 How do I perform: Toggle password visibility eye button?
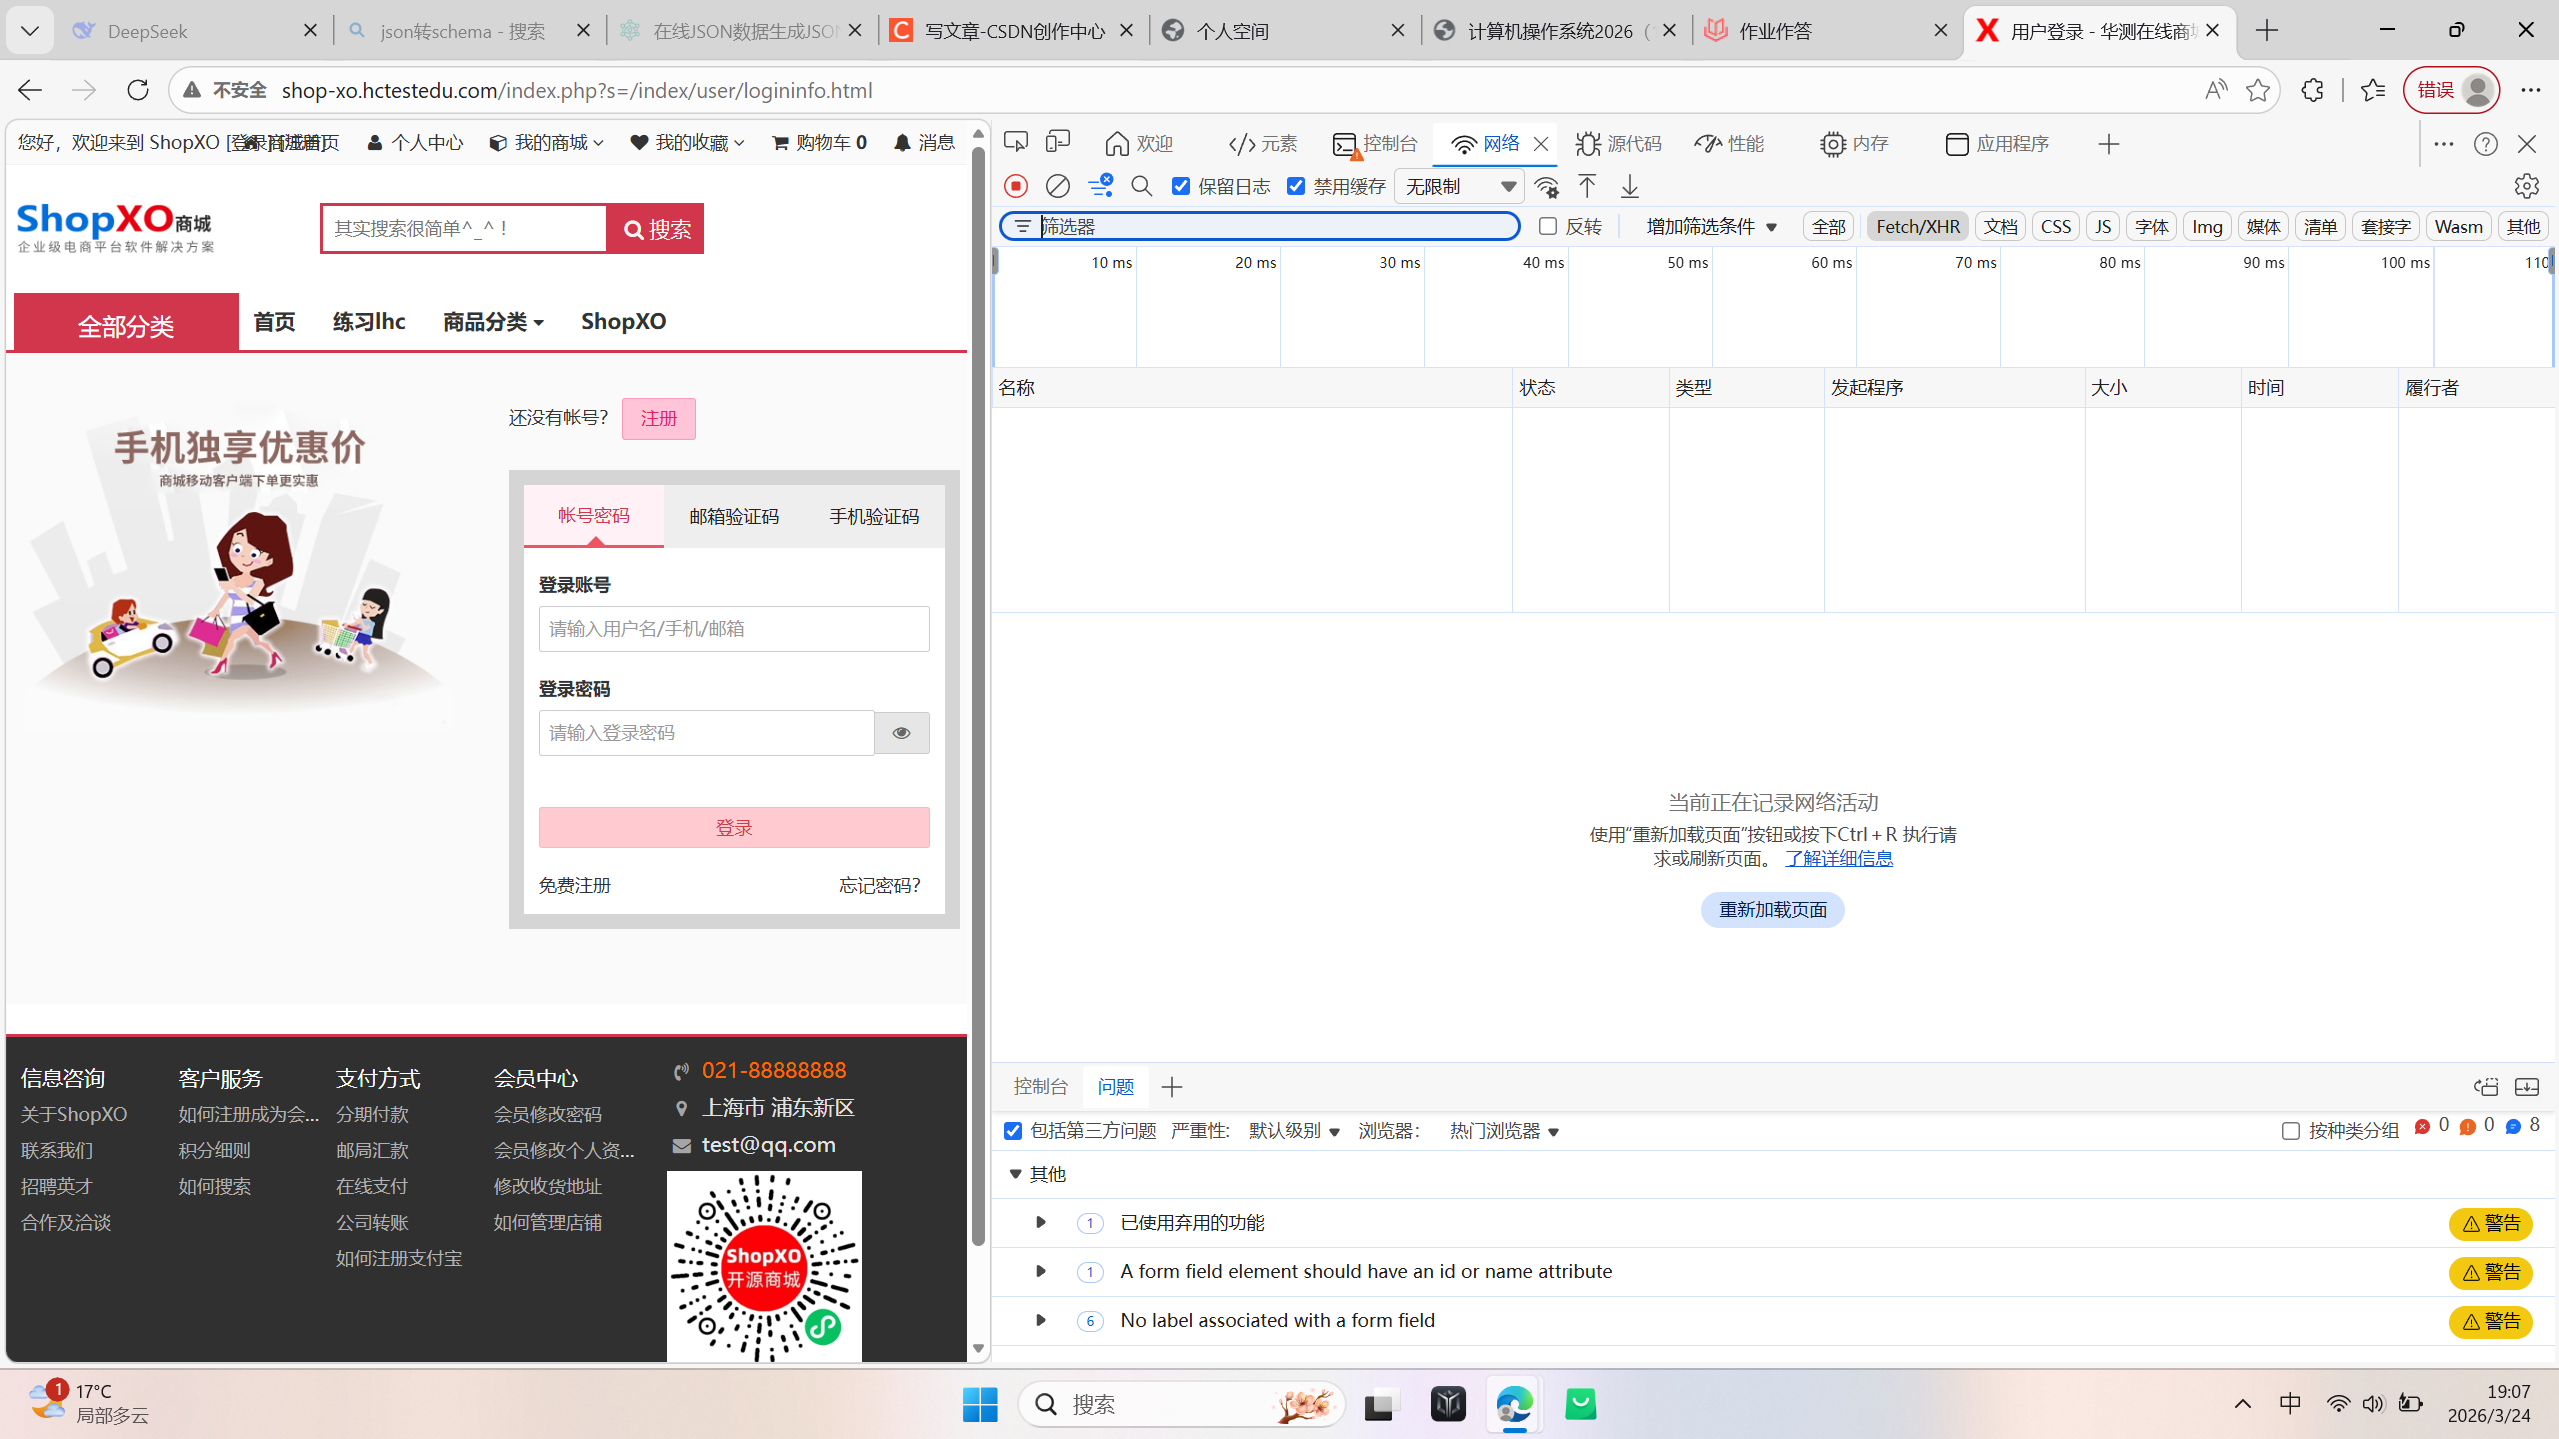click(x=901, y=733)
